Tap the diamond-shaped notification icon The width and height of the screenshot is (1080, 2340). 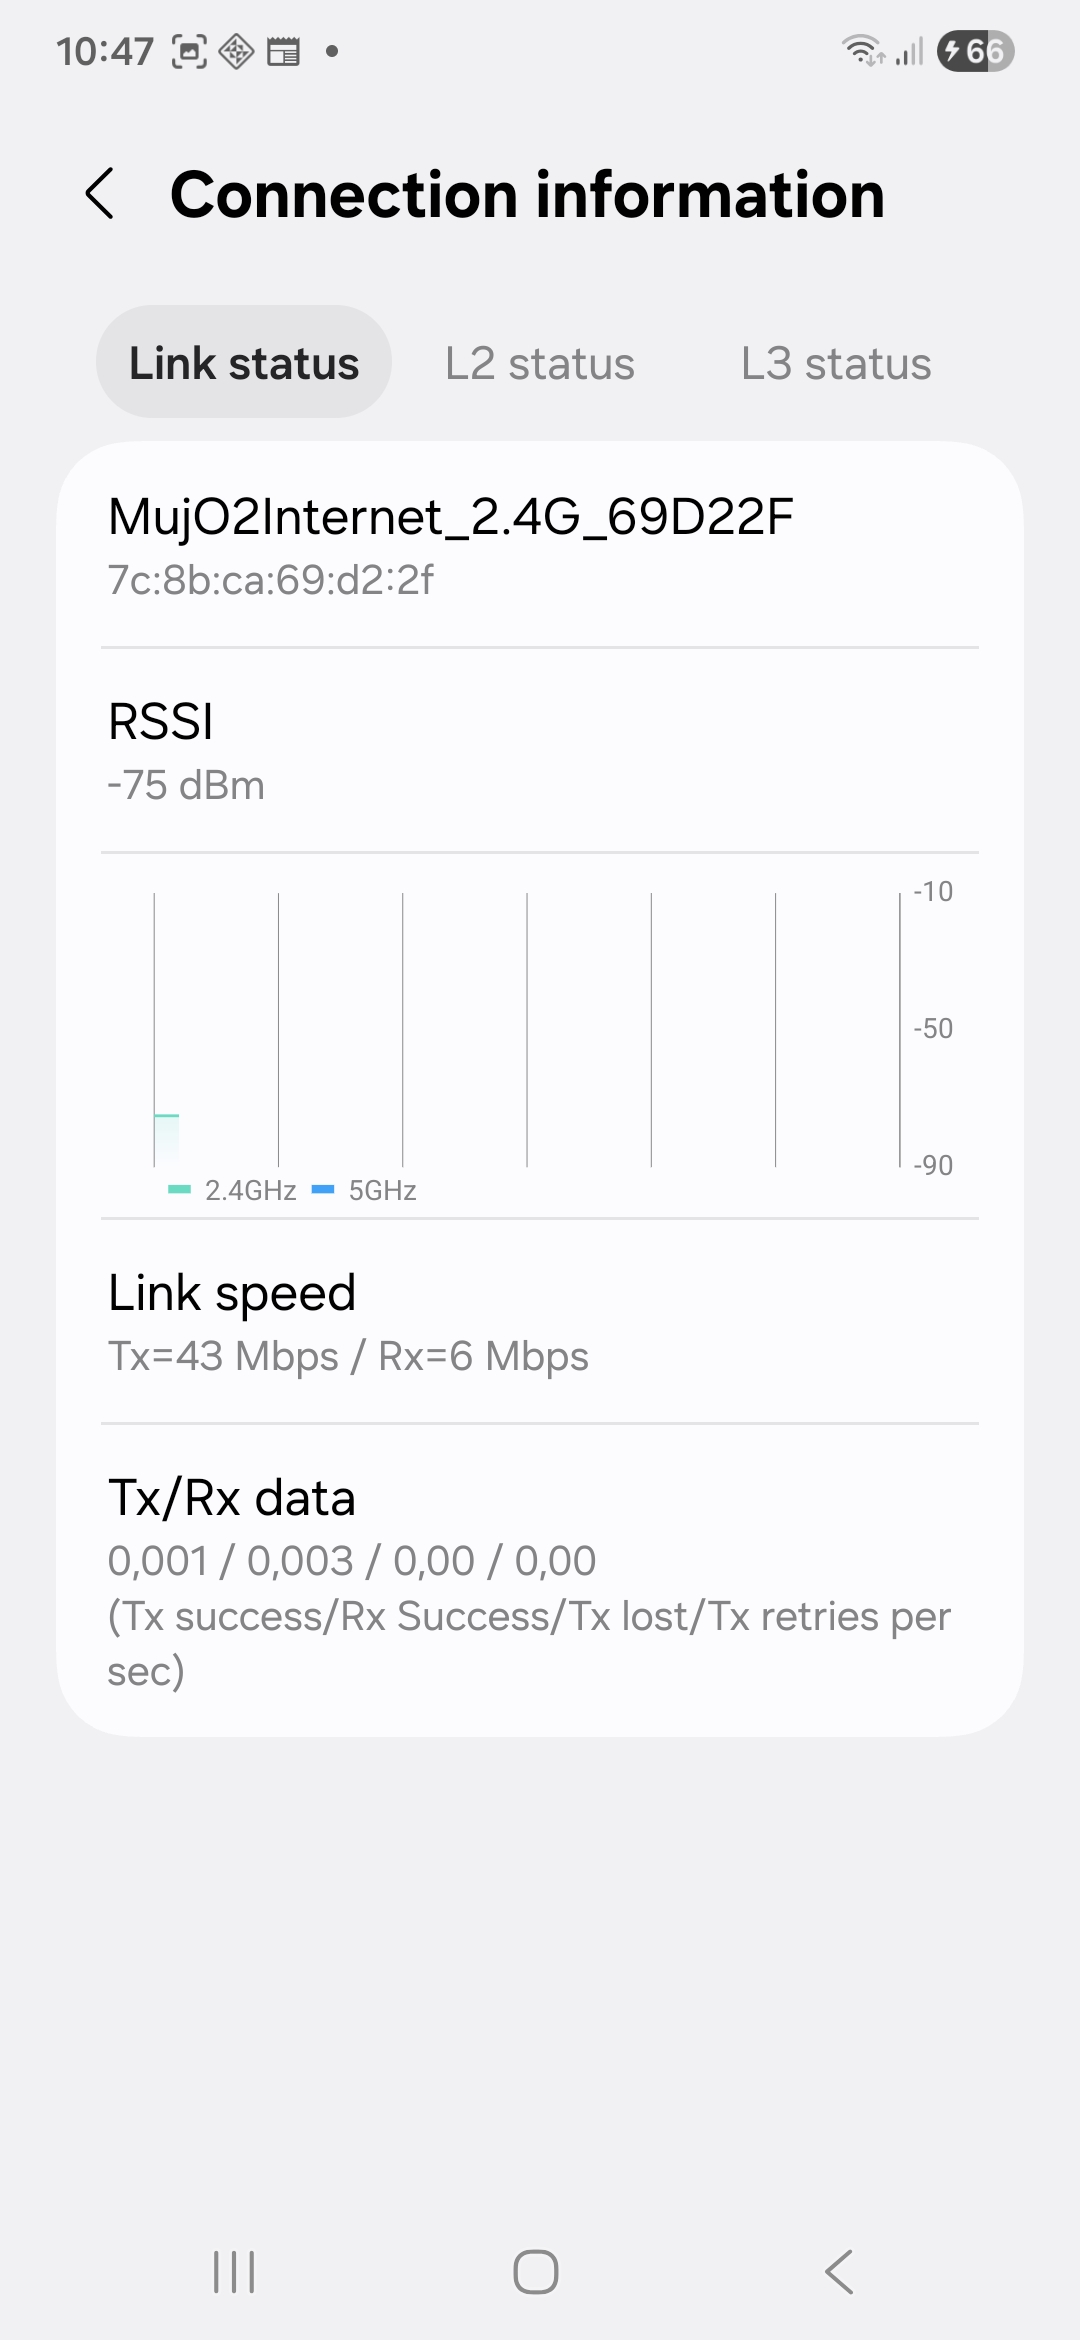236,51
